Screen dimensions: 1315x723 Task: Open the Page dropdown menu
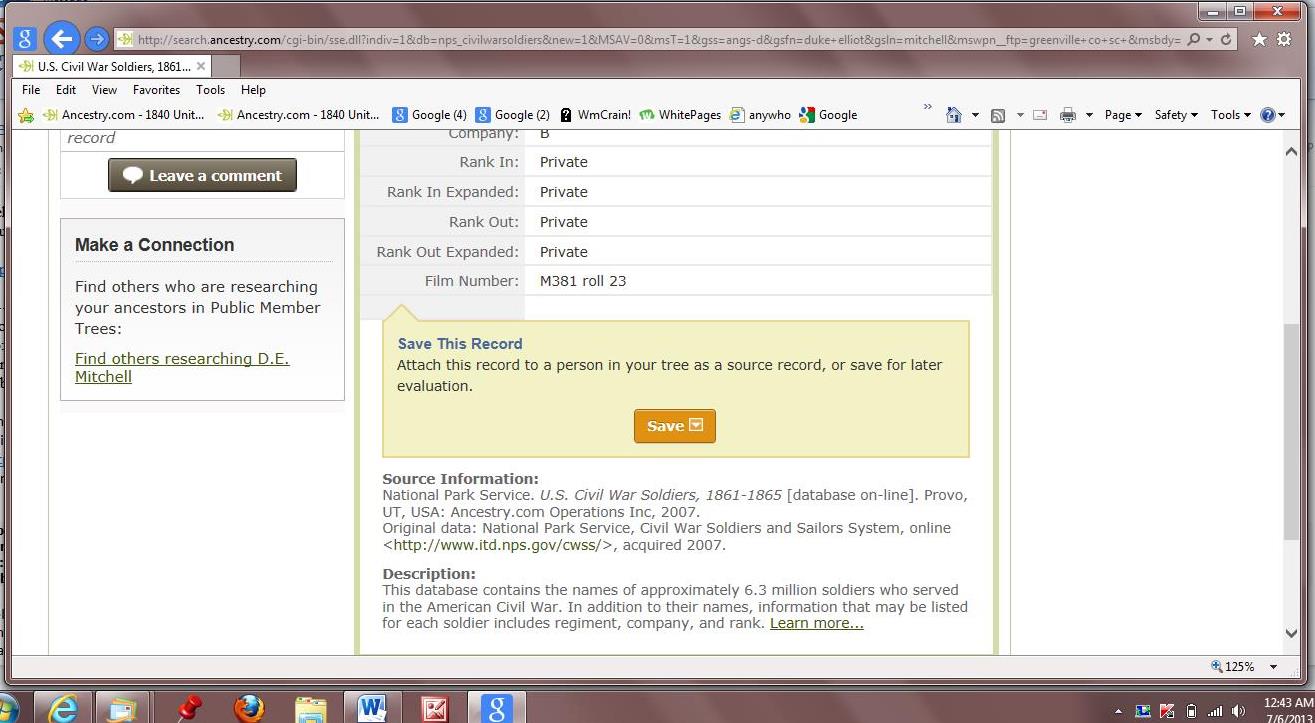click(1123, 115)
